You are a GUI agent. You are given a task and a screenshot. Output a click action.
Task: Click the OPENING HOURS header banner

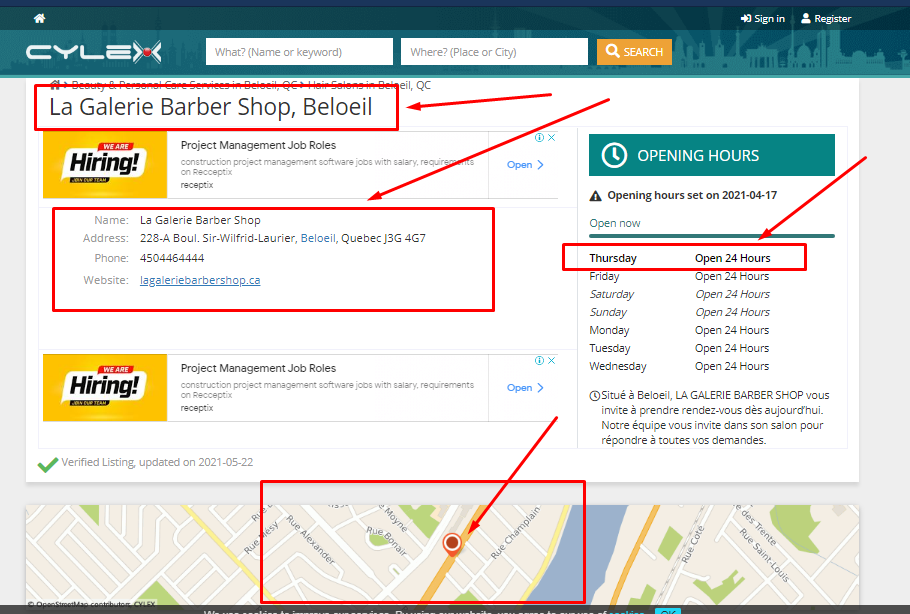712,155
